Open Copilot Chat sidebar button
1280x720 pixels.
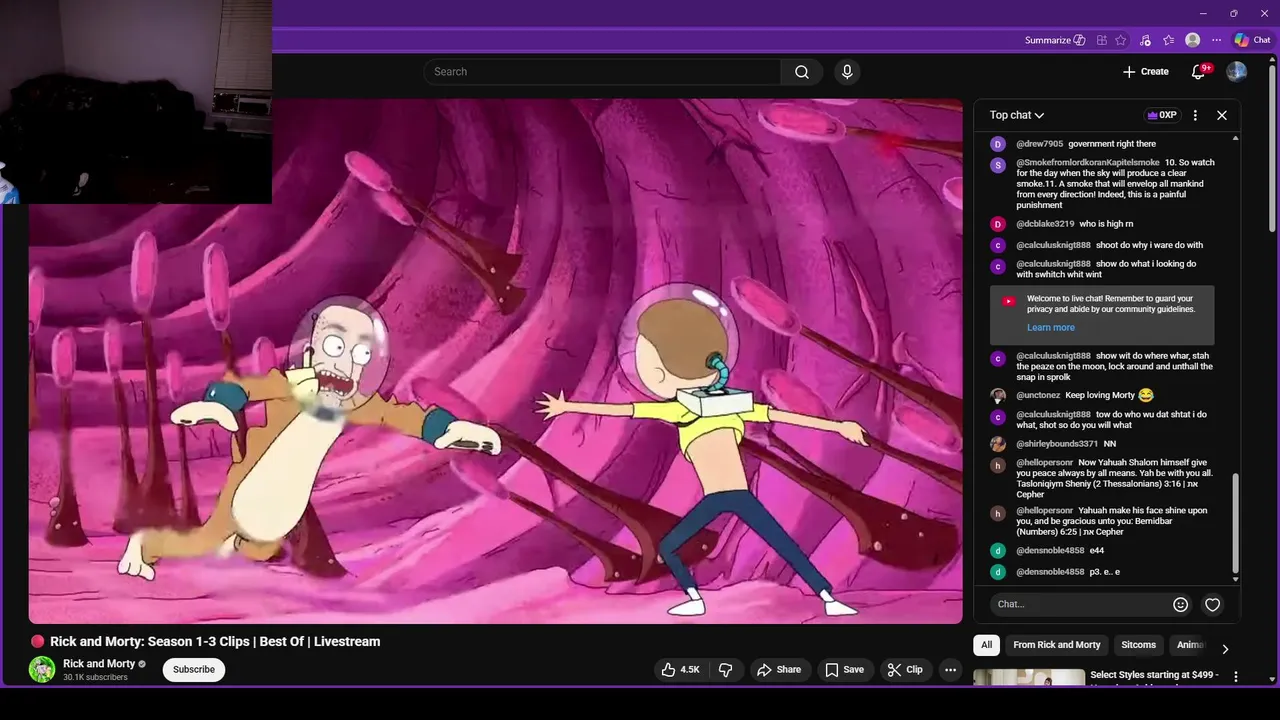[x=1252, y=40]
